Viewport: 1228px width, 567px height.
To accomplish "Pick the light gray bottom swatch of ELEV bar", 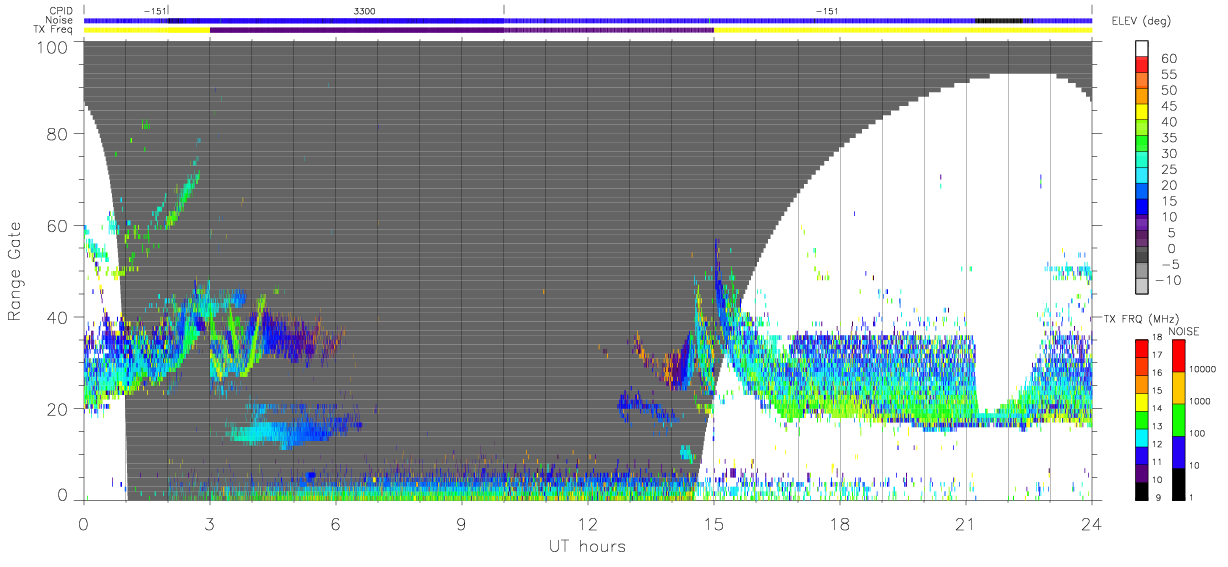I will coord(1142,288).
